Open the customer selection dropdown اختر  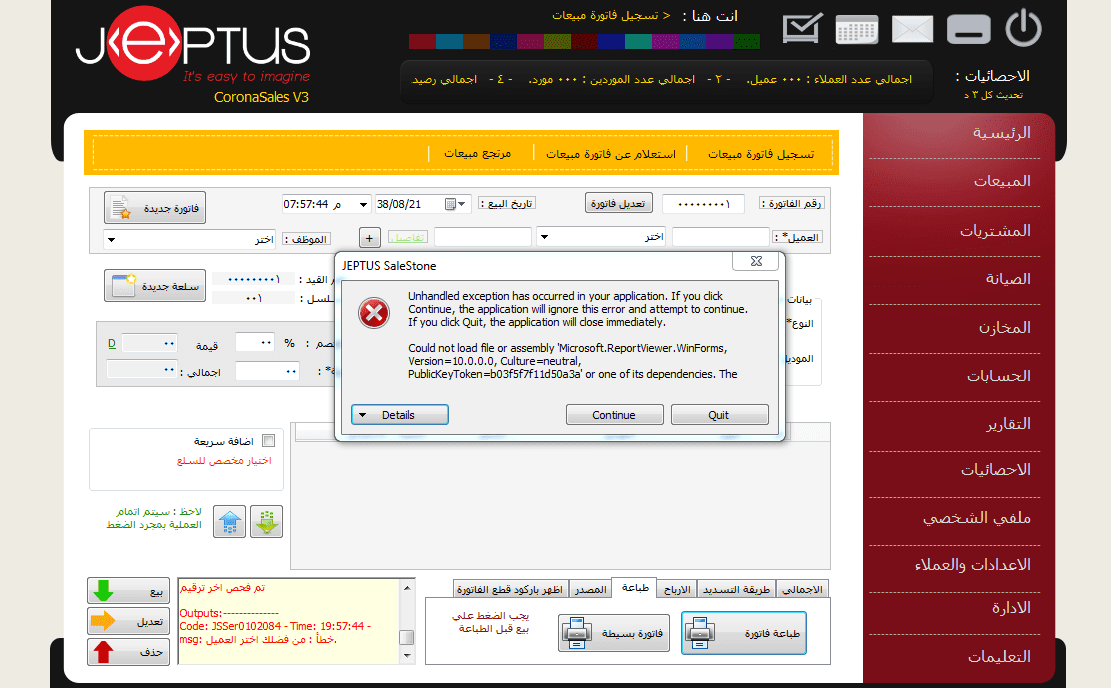pyautogui.click(x=544, y=237)
